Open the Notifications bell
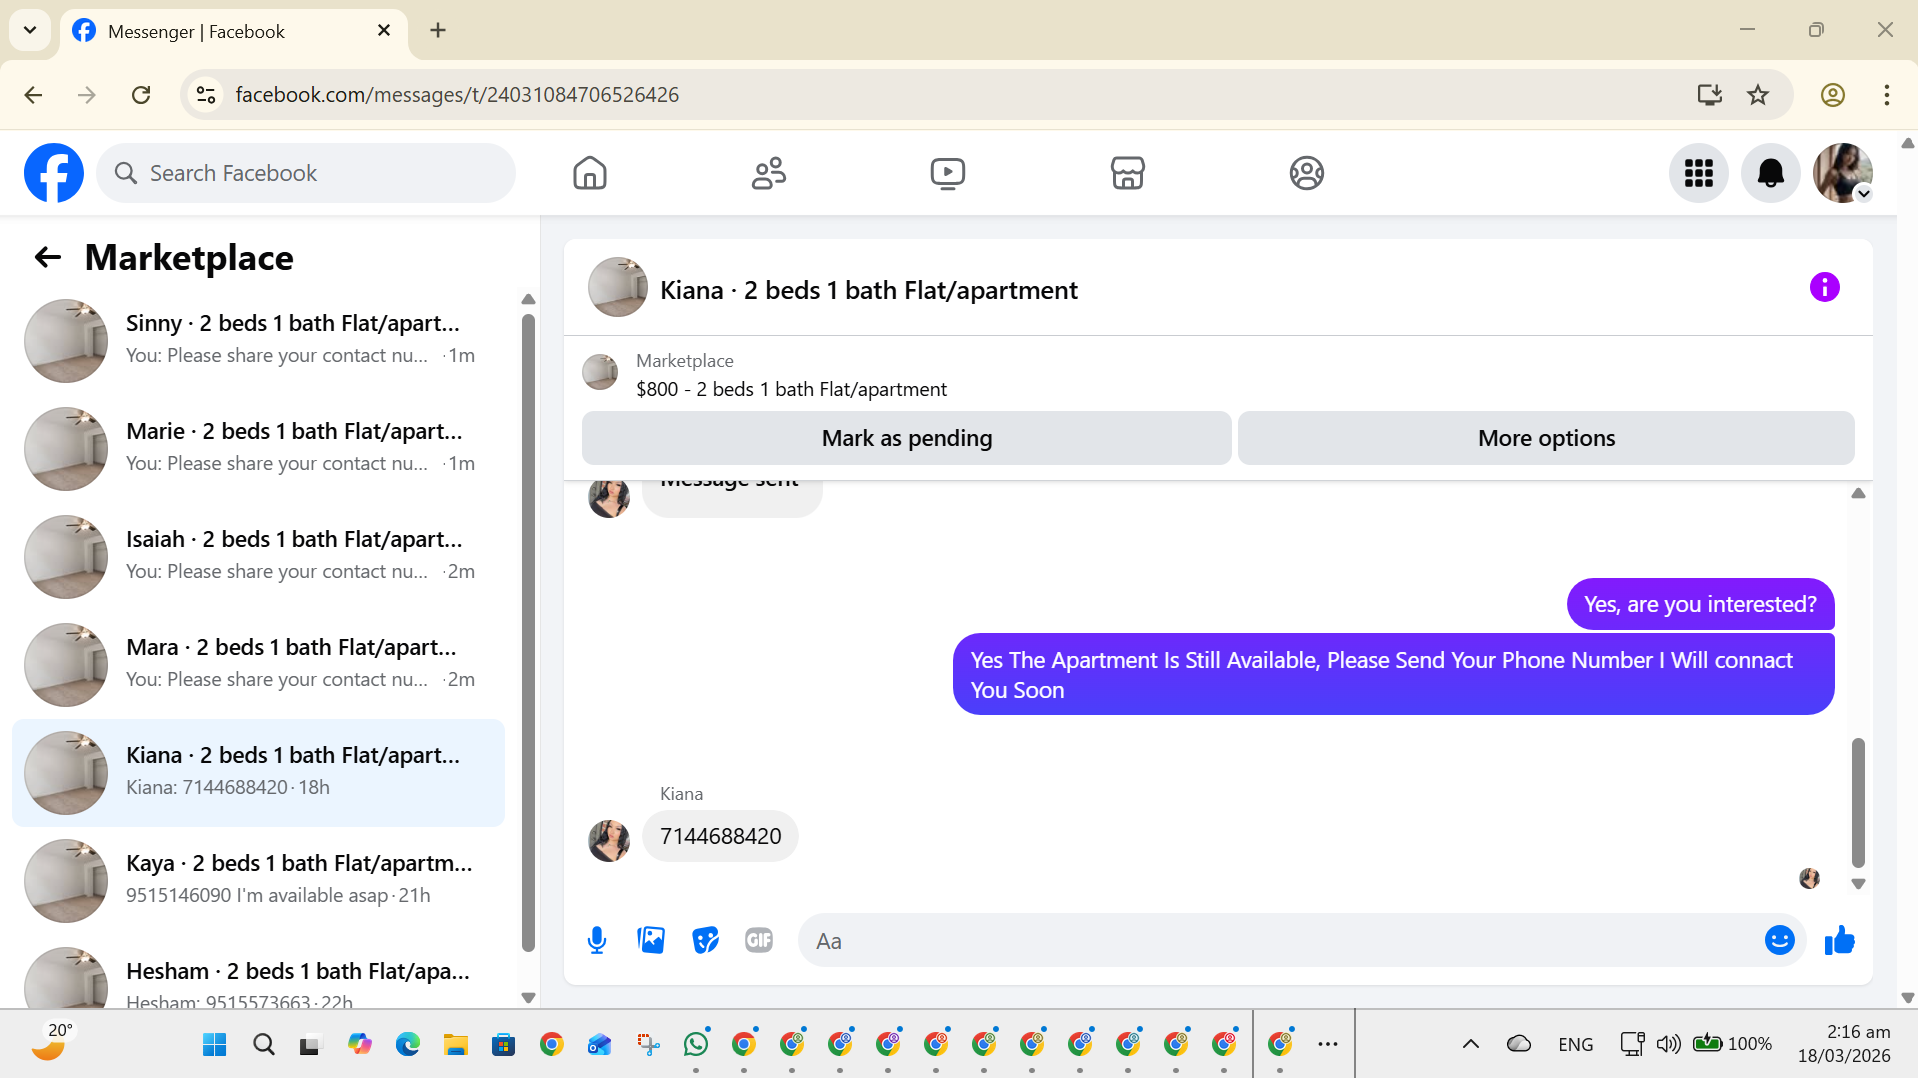 (1770, 173)
